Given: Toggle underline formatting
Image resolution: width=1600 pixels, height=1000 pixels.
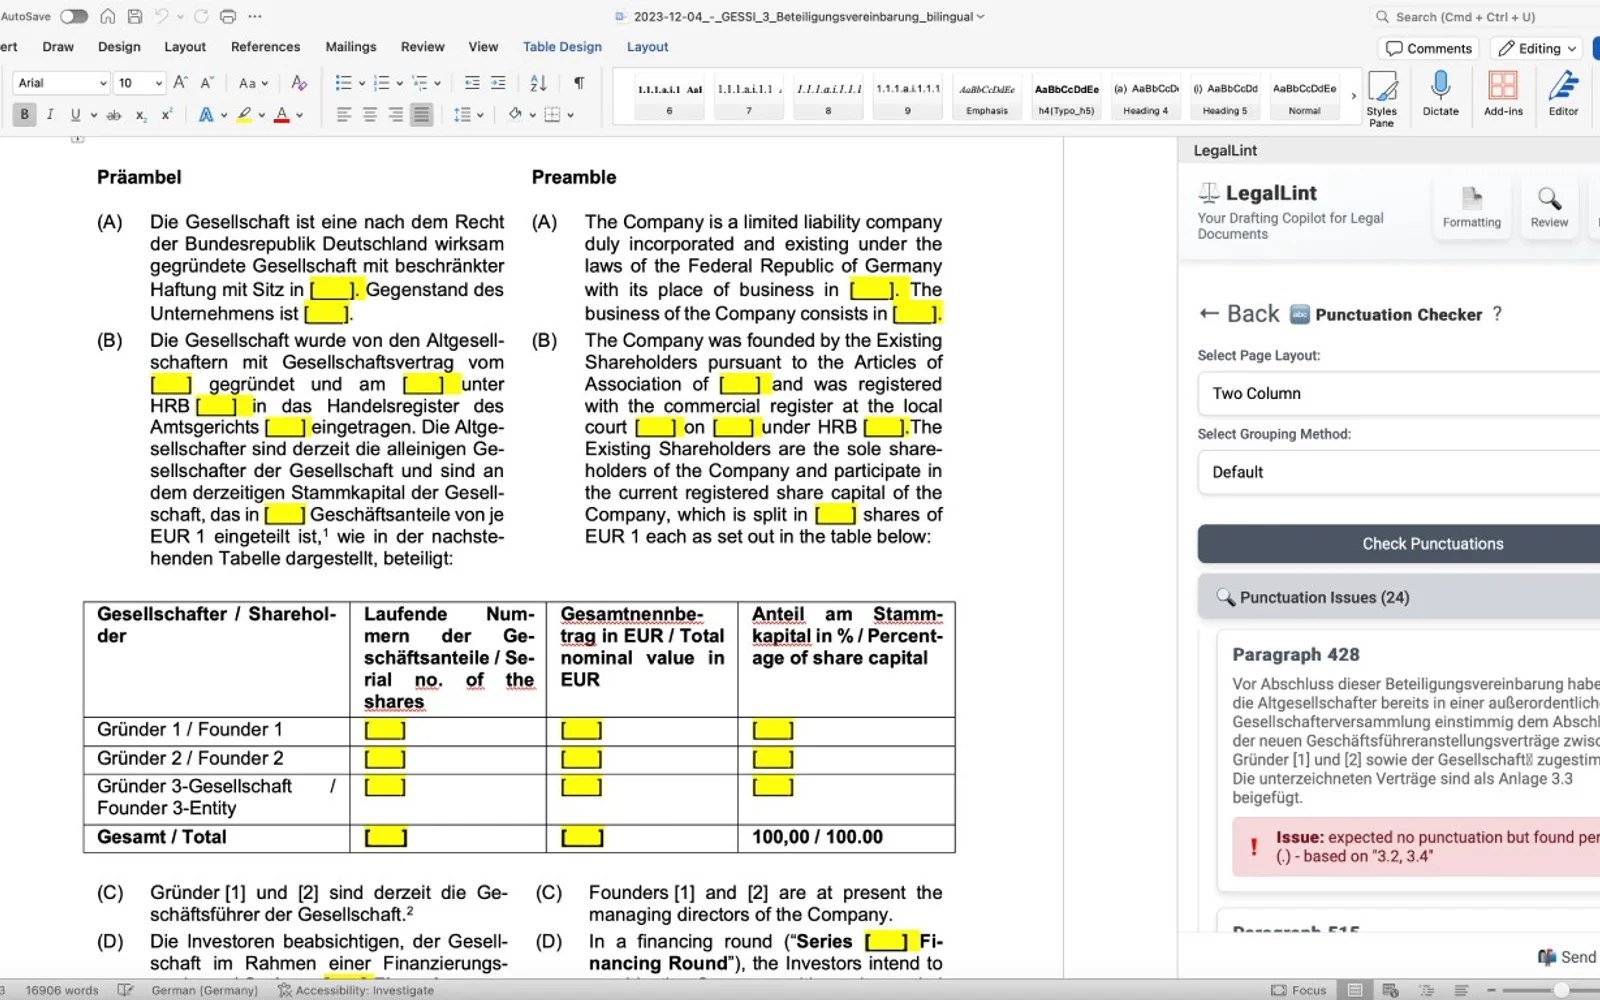Looking at the screenshot, I should [75, 115].
